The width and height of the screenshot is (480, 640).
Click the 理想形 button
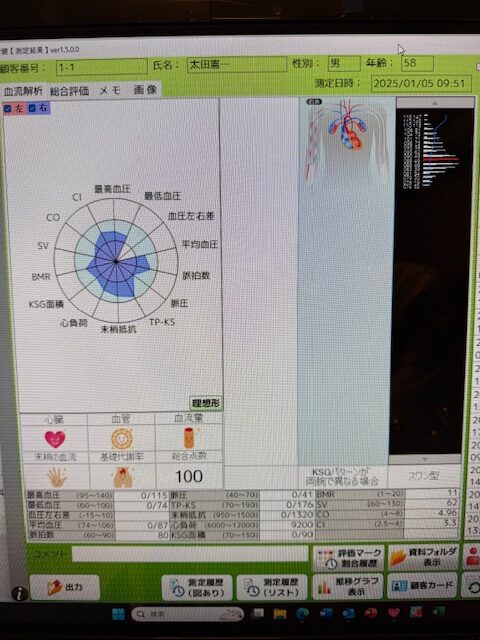point(206,403)
